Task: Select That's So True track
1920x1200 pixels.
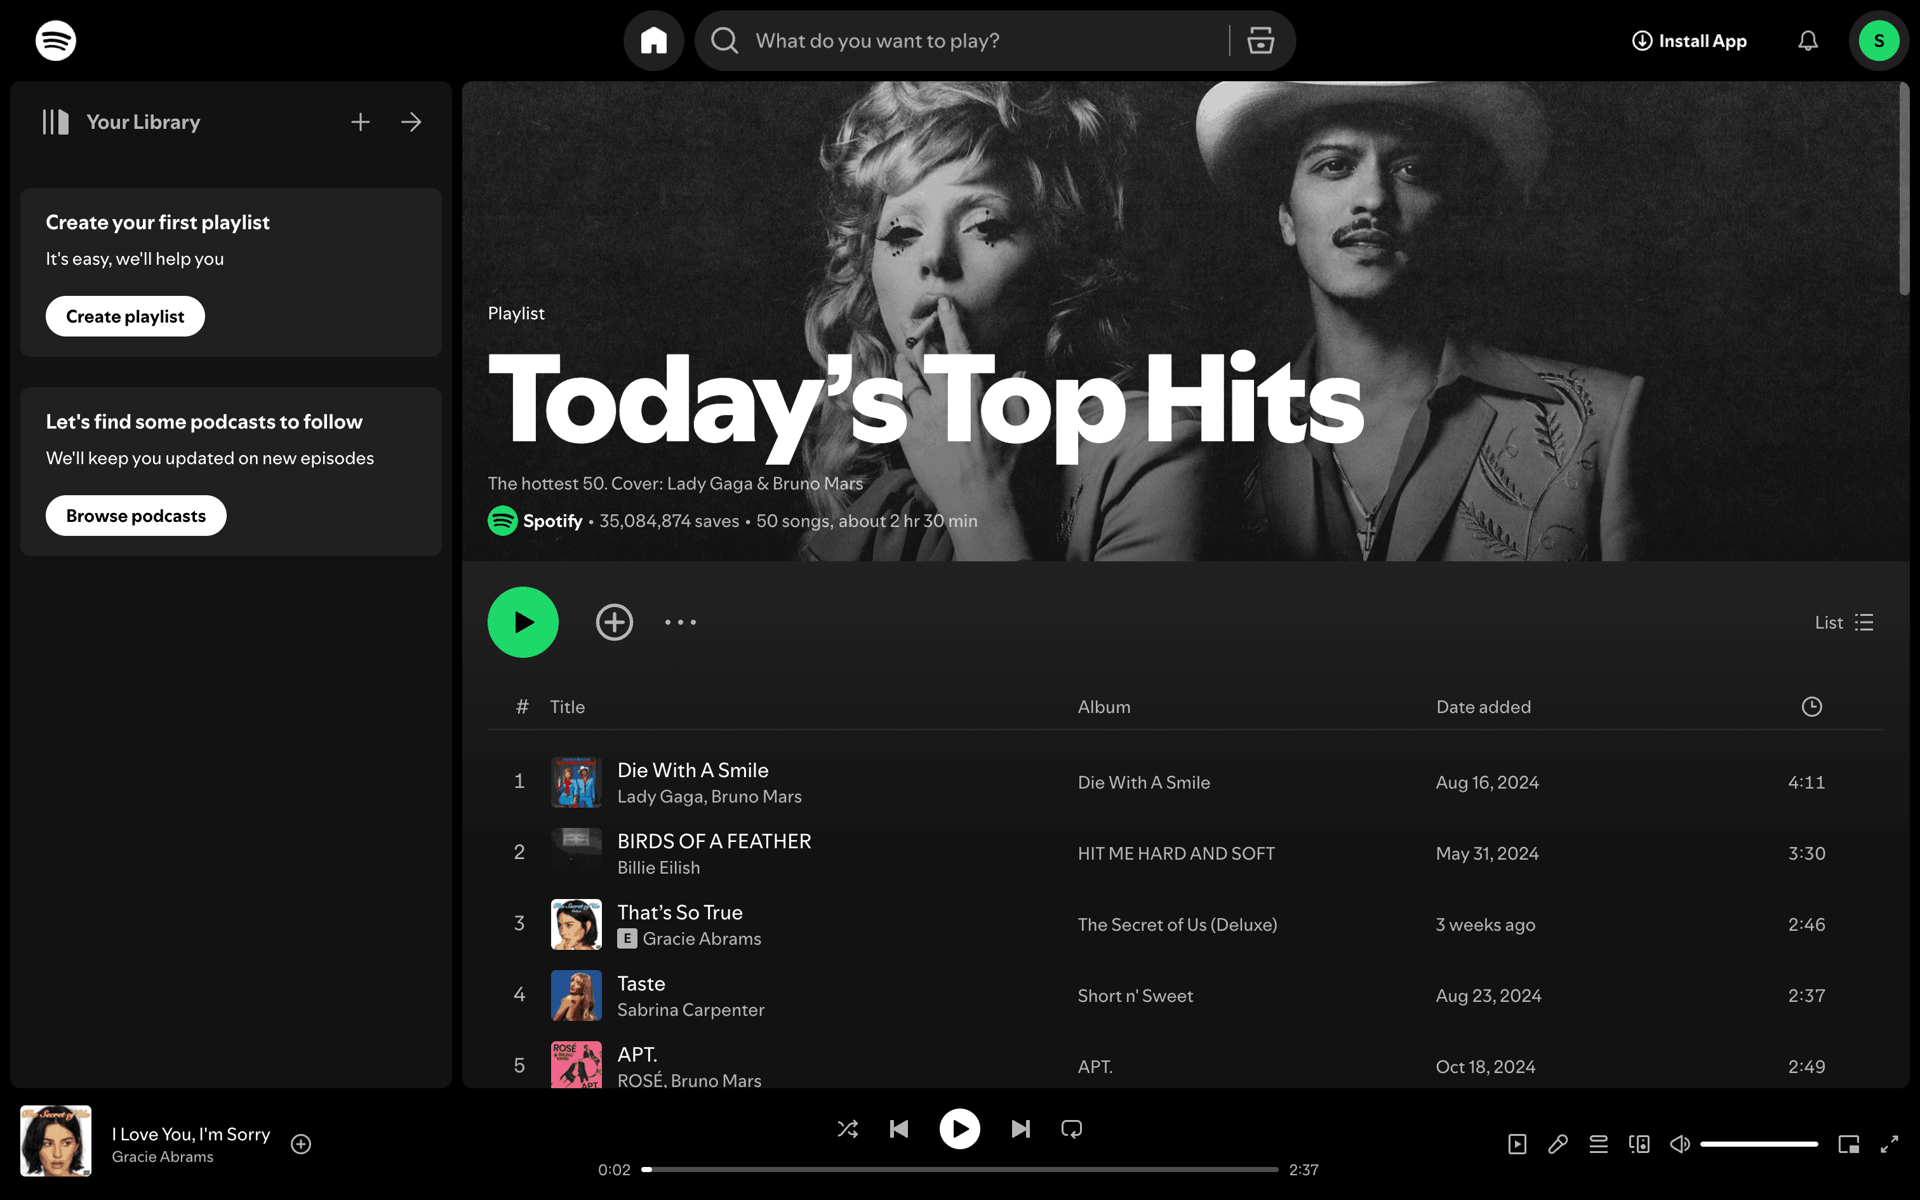Action: click(x=680, y=912)
